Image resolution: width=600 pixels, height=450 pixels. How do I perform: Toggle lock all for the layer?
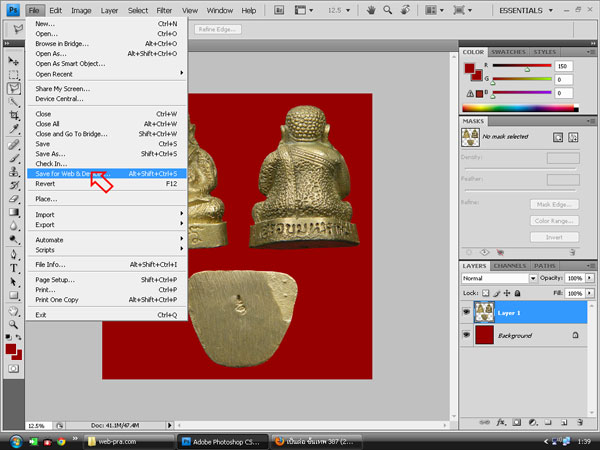(x=517, y=293)
